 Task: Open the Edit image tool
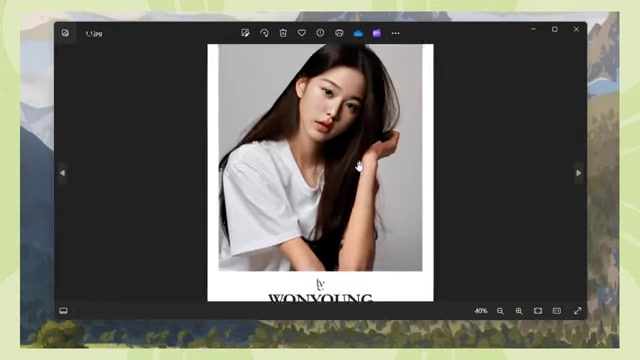[245, 33]
